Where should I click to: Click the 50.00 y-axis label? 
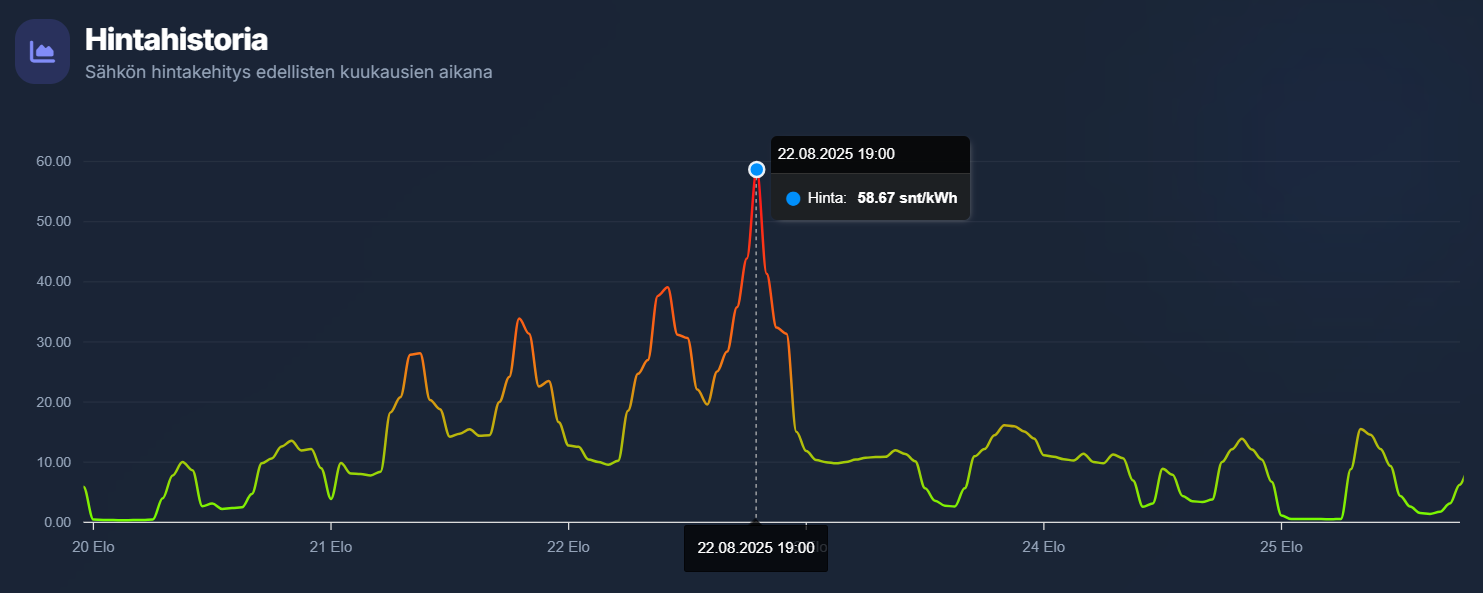click(53, 221)
